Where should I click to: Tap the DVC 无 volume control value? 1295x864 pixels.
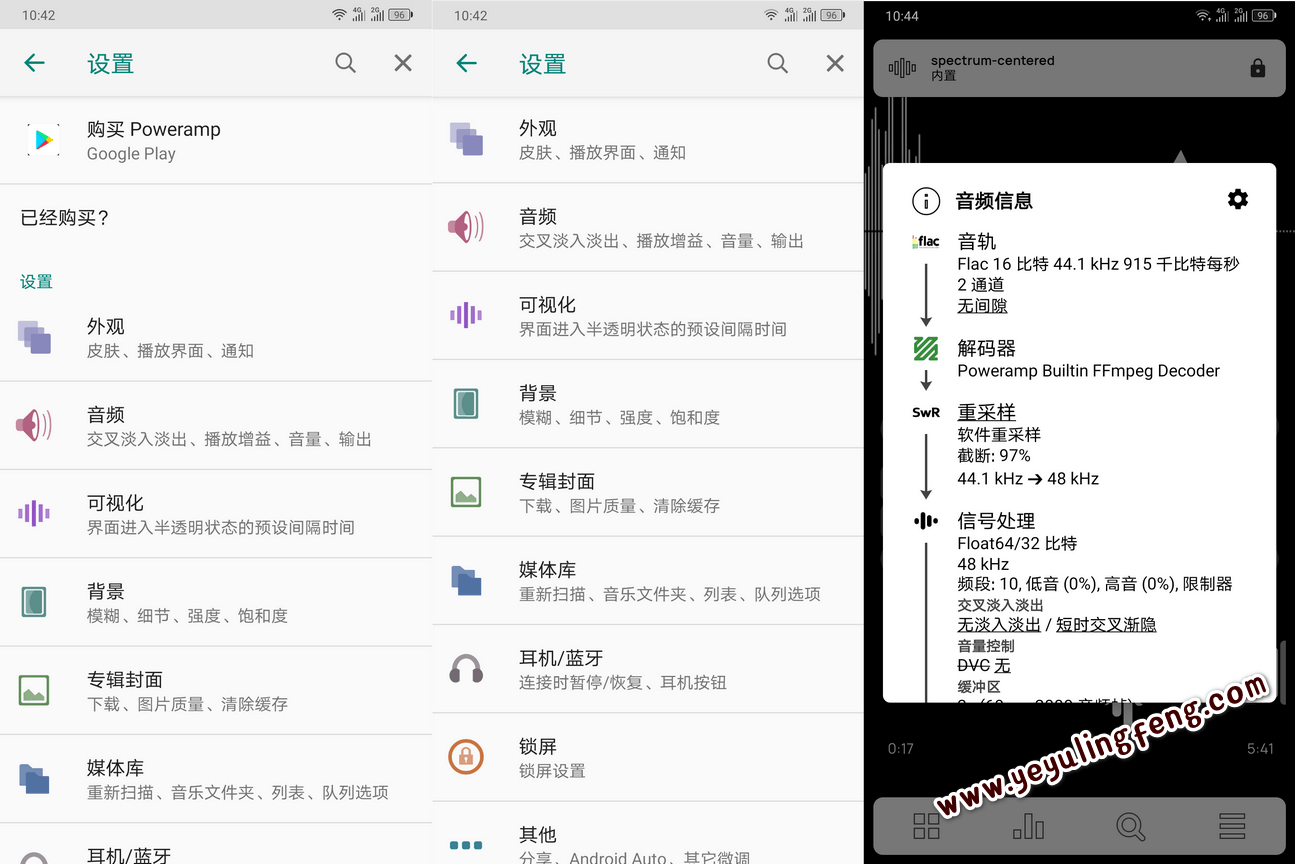click(x=984, y=666)
